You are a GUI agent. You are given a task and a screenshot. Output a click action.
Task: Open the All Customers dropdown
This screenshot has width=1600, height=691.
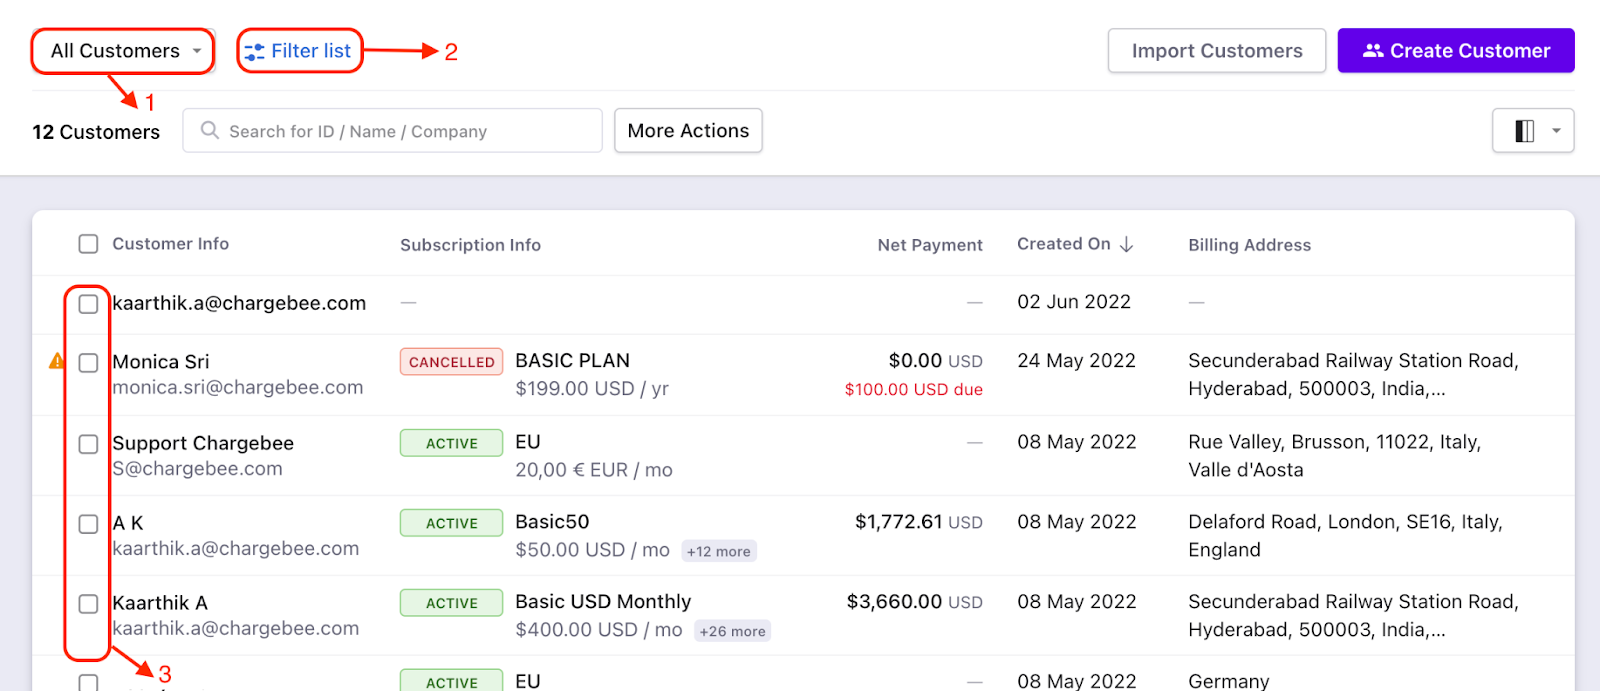point(124,51)
